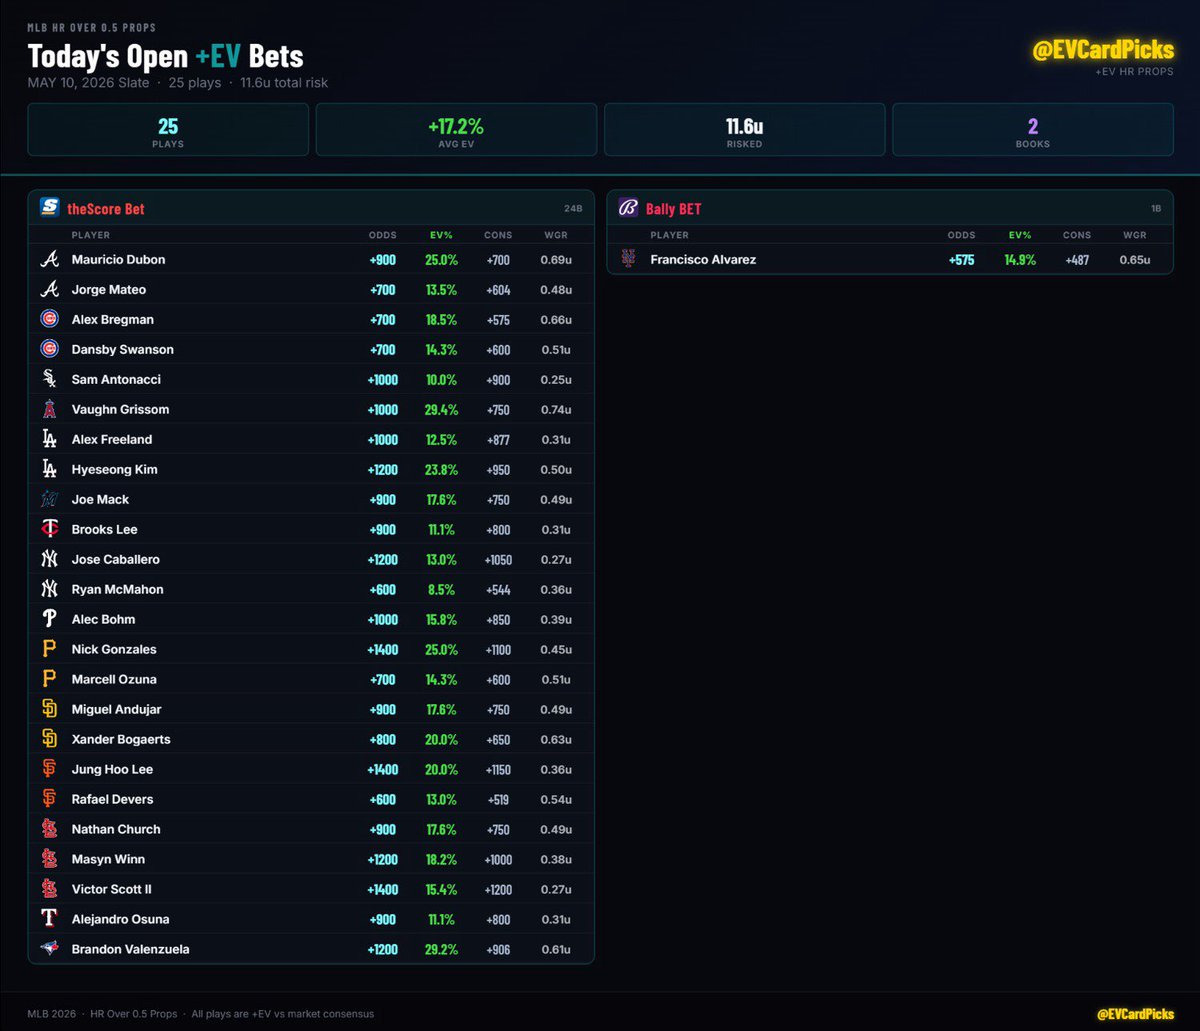The height and width of the screenshot is (1031, 1200).
Task: Click the Giants logo beside Jung Hoo Lee
Action: click(49, 769)
